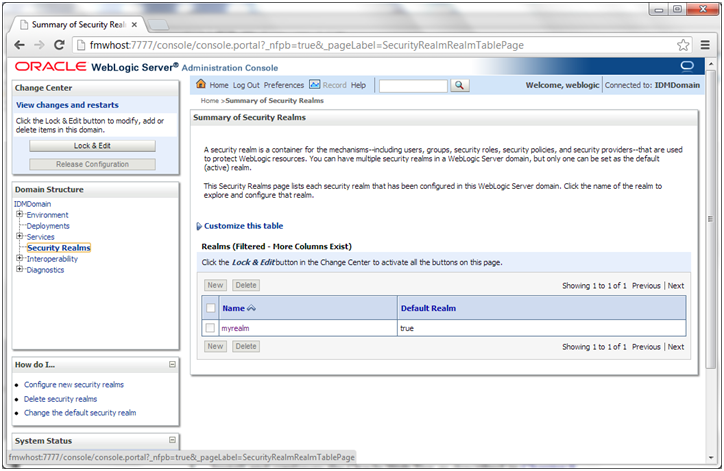Image resolution: width=724 pixels, height=471 pixels.
Task: Click the Release Configuration button
Action: click(x=92, y=164)
